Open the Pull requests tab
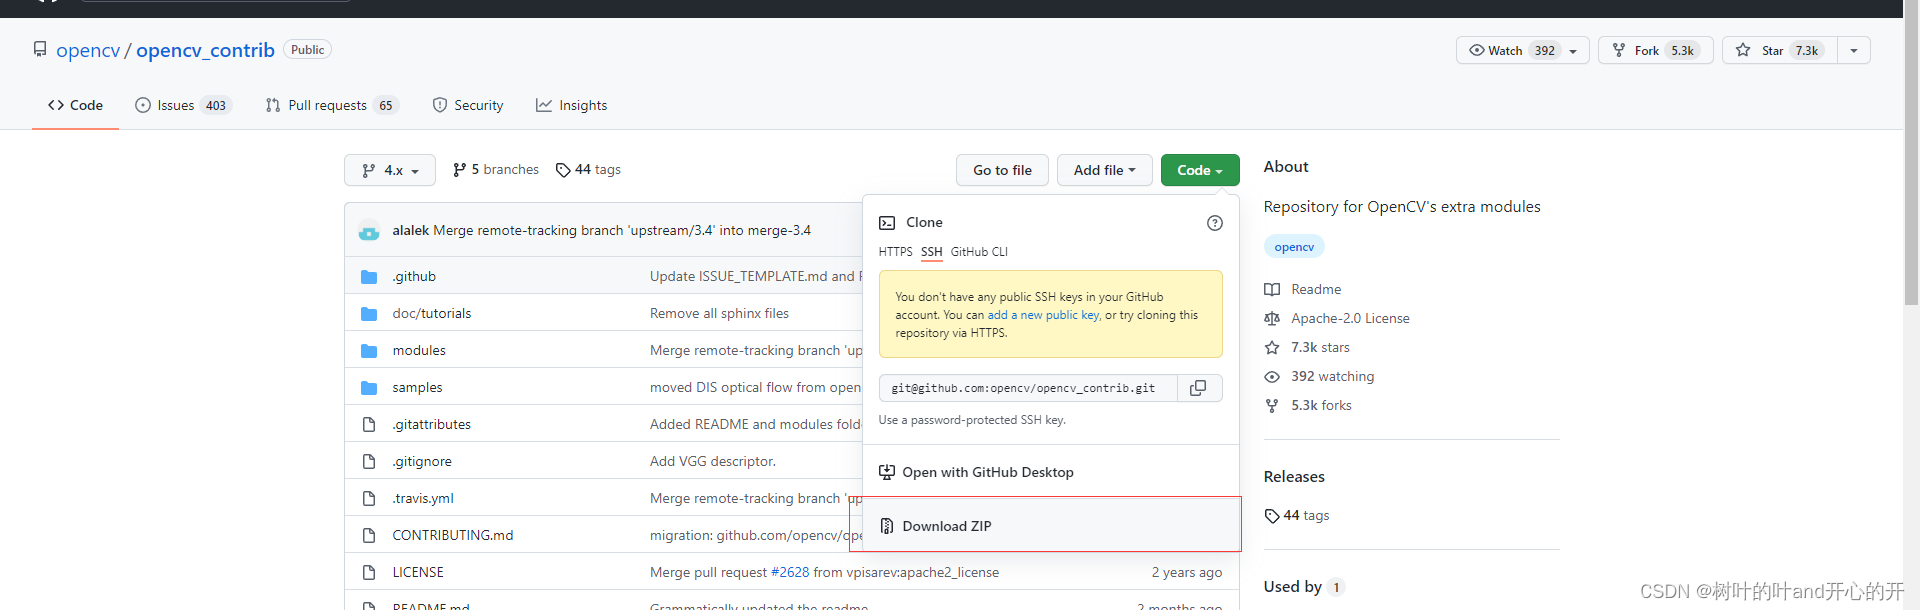This screenshot has width=1920, height=610. tap(332, 105)
